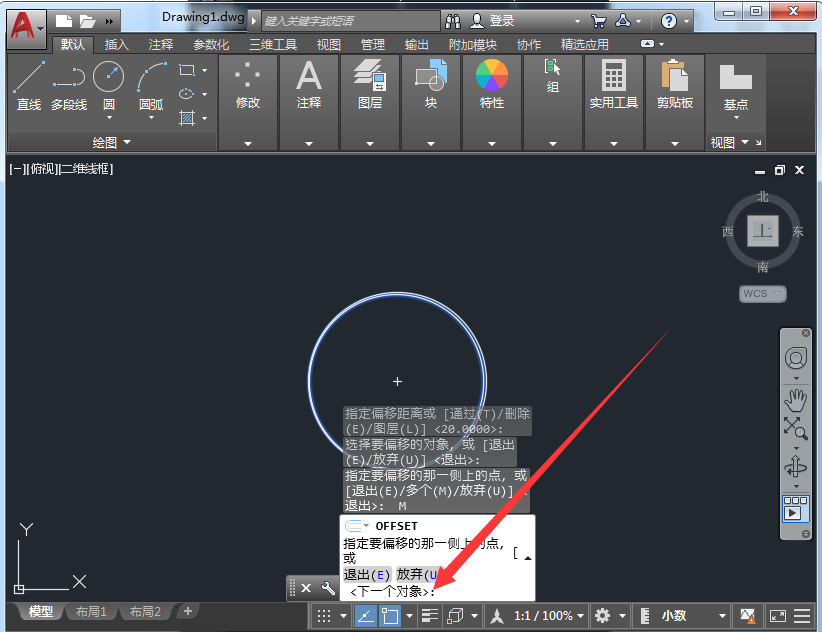This screenshot has width=822, height=632.
Task: Click the viewport label [俯视]
Action: 42,169
